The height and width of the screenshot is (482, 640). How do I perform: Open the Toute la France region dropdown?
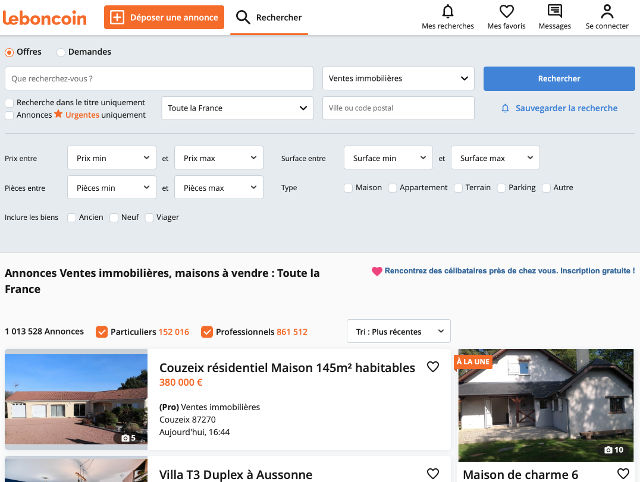pos(237,108)
